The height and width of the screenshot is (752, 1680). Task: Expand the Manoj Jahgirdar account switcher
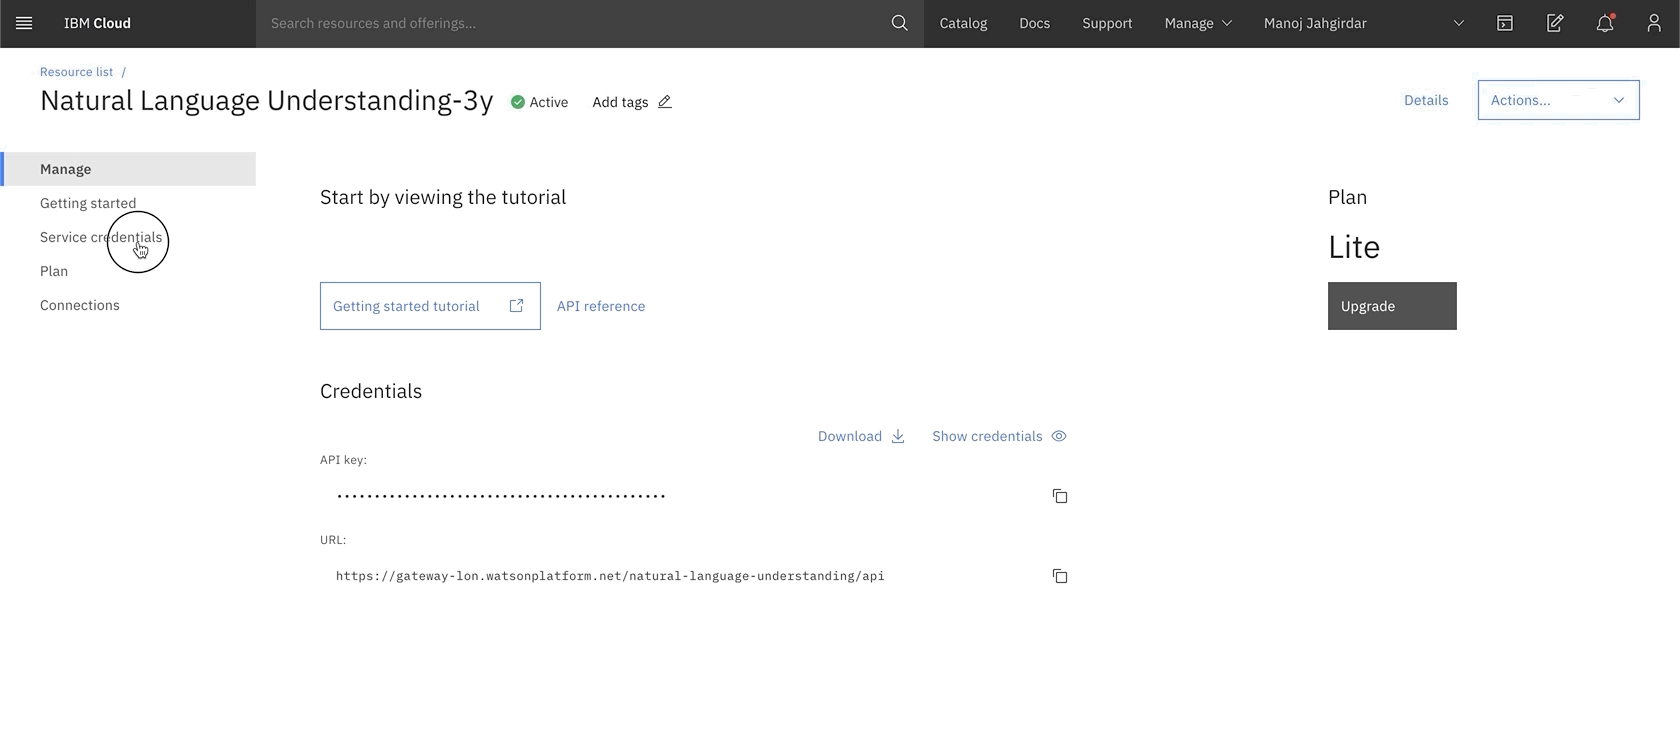(x=1364, y=23)
